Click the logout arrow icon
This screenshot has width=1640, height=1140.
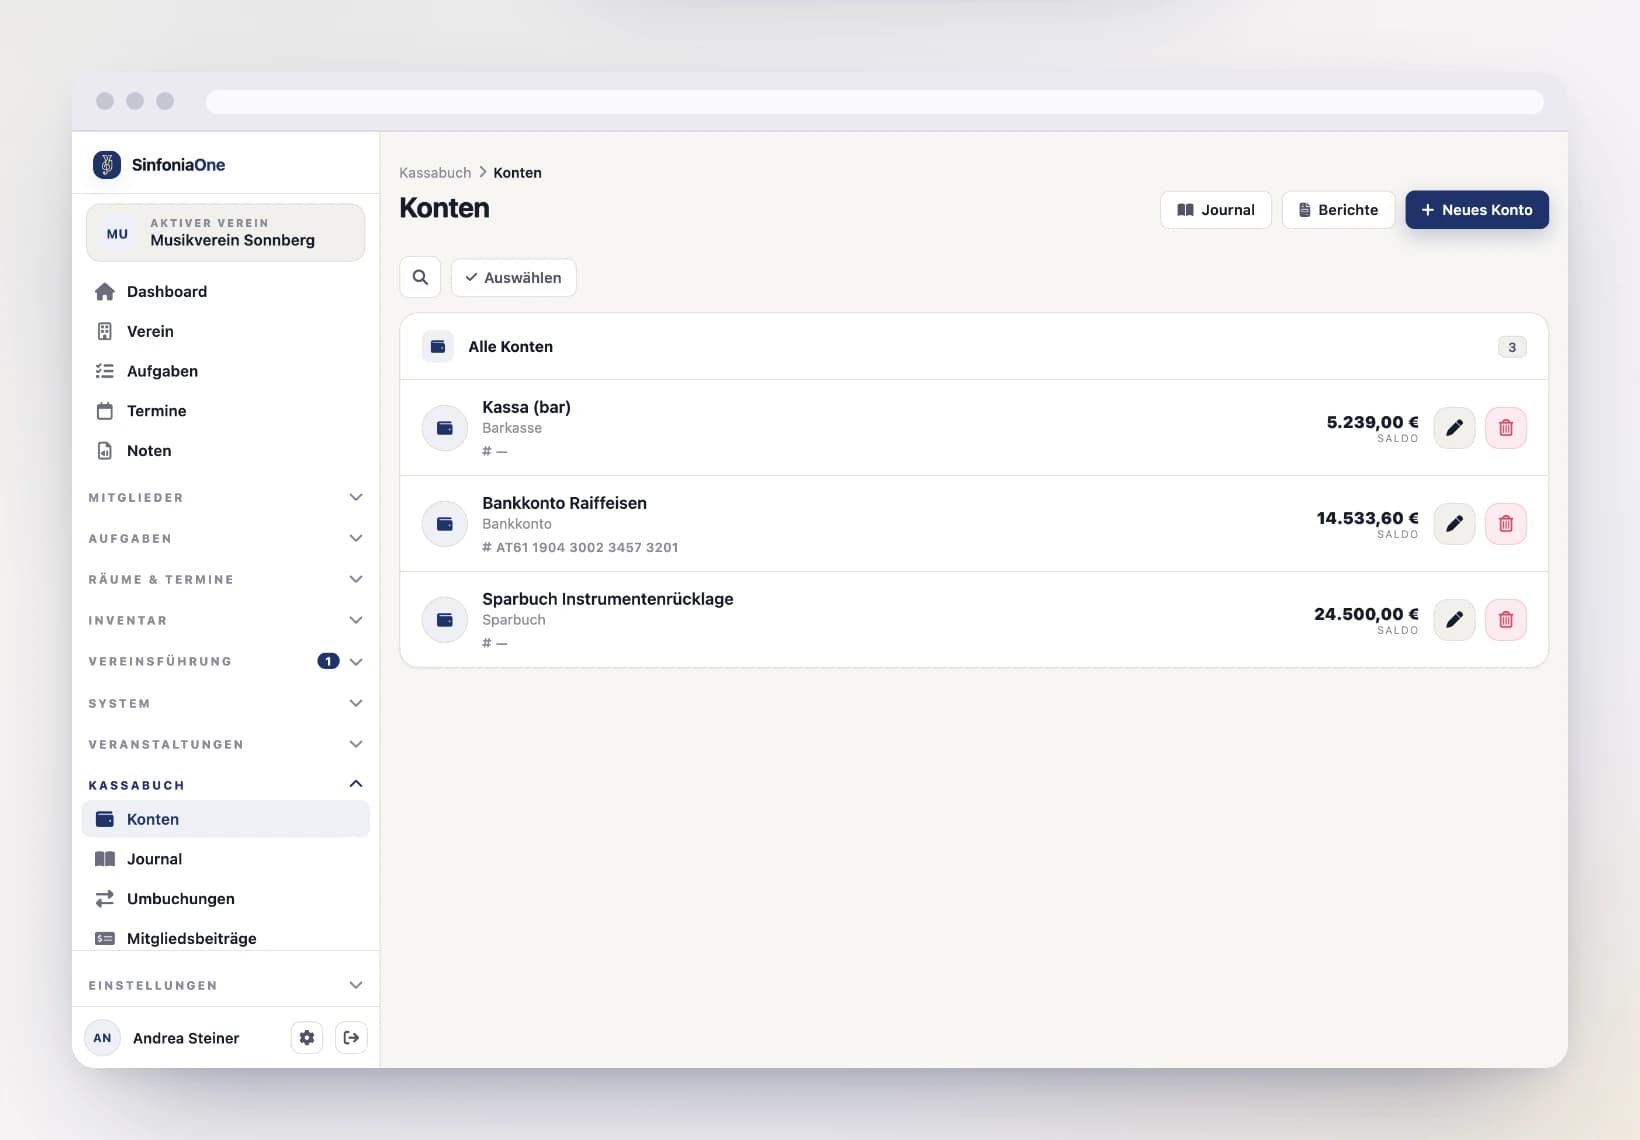point(351,1038)
